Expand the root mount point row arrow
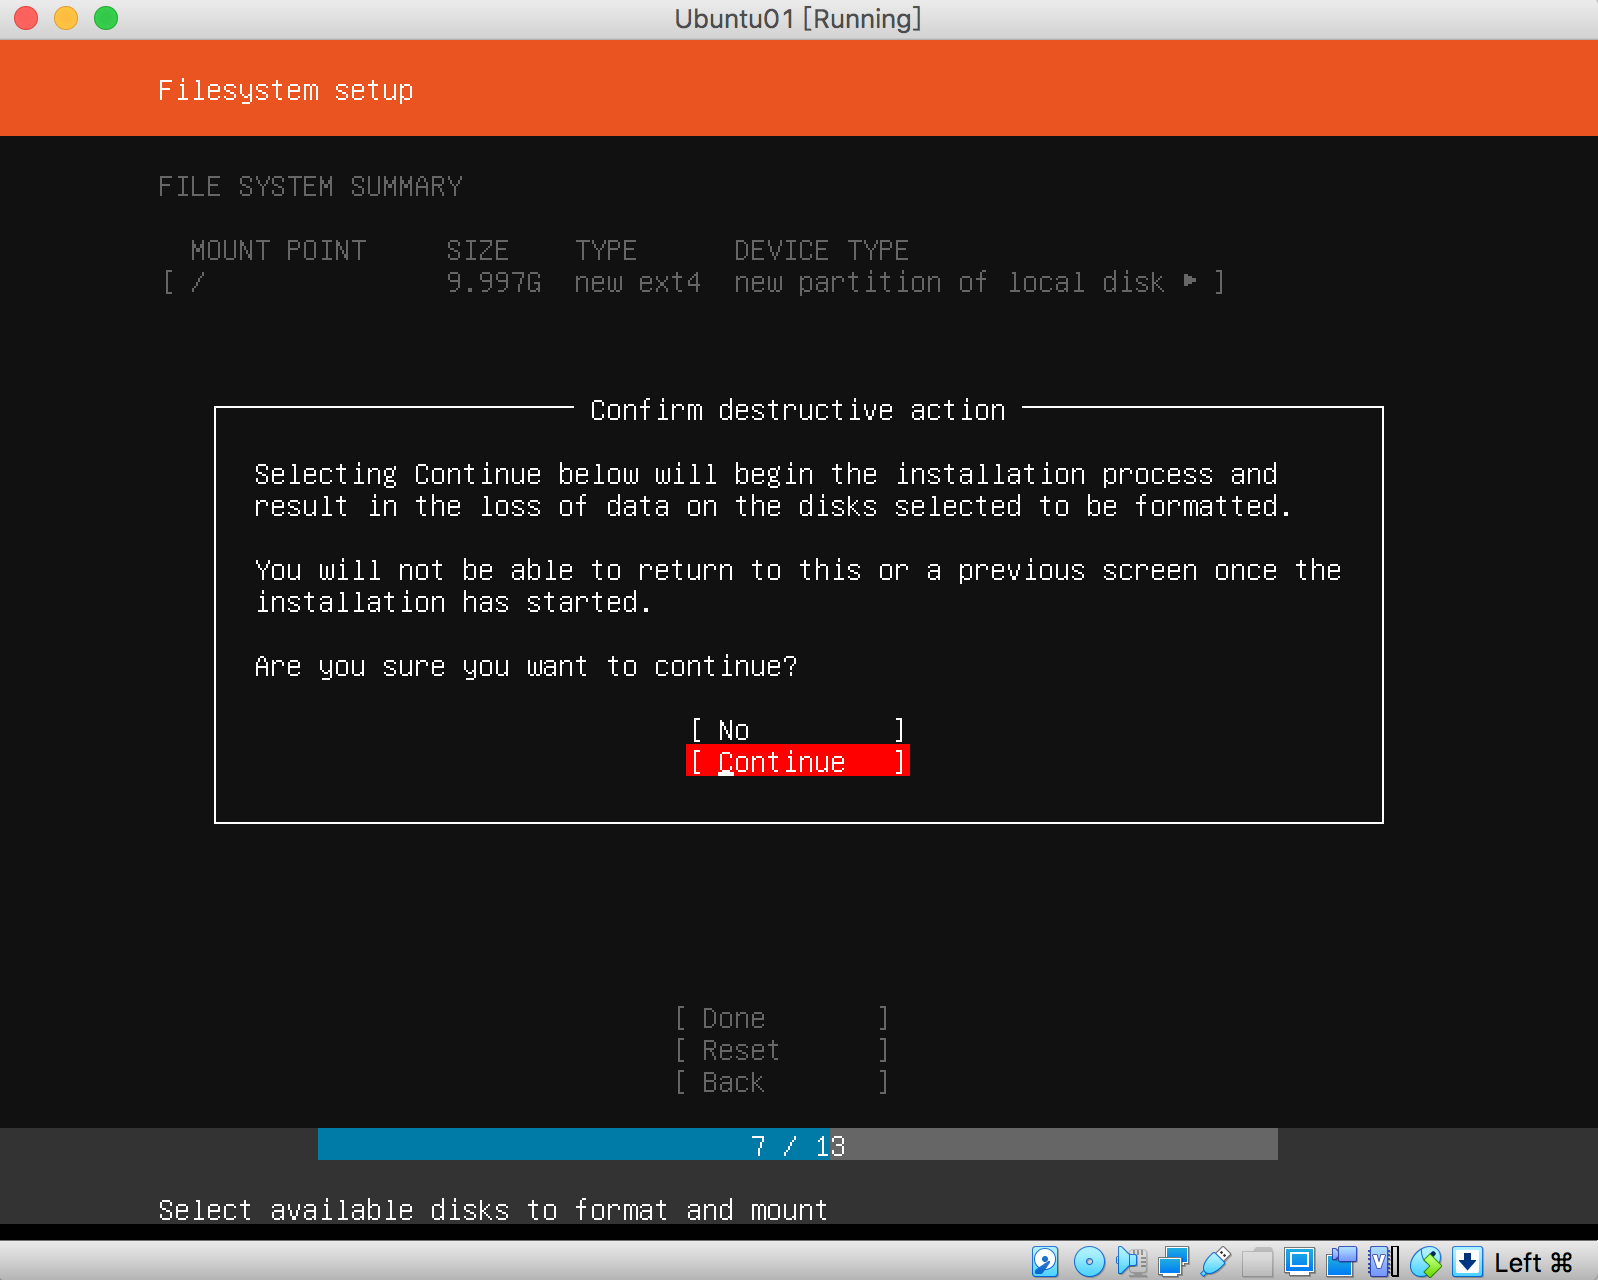Image resolution: width=1598 pixels, height=1280 pixels. [1190, 281]
